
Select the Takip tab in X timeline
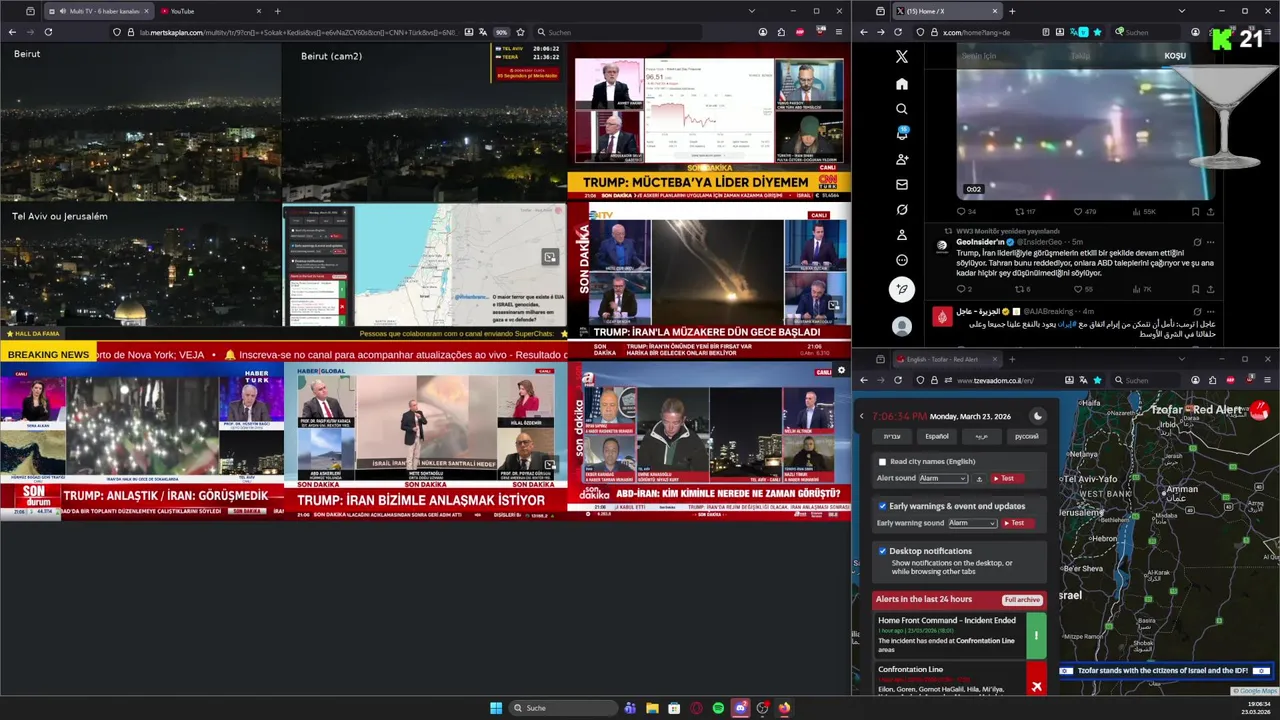coord(1080,56)
